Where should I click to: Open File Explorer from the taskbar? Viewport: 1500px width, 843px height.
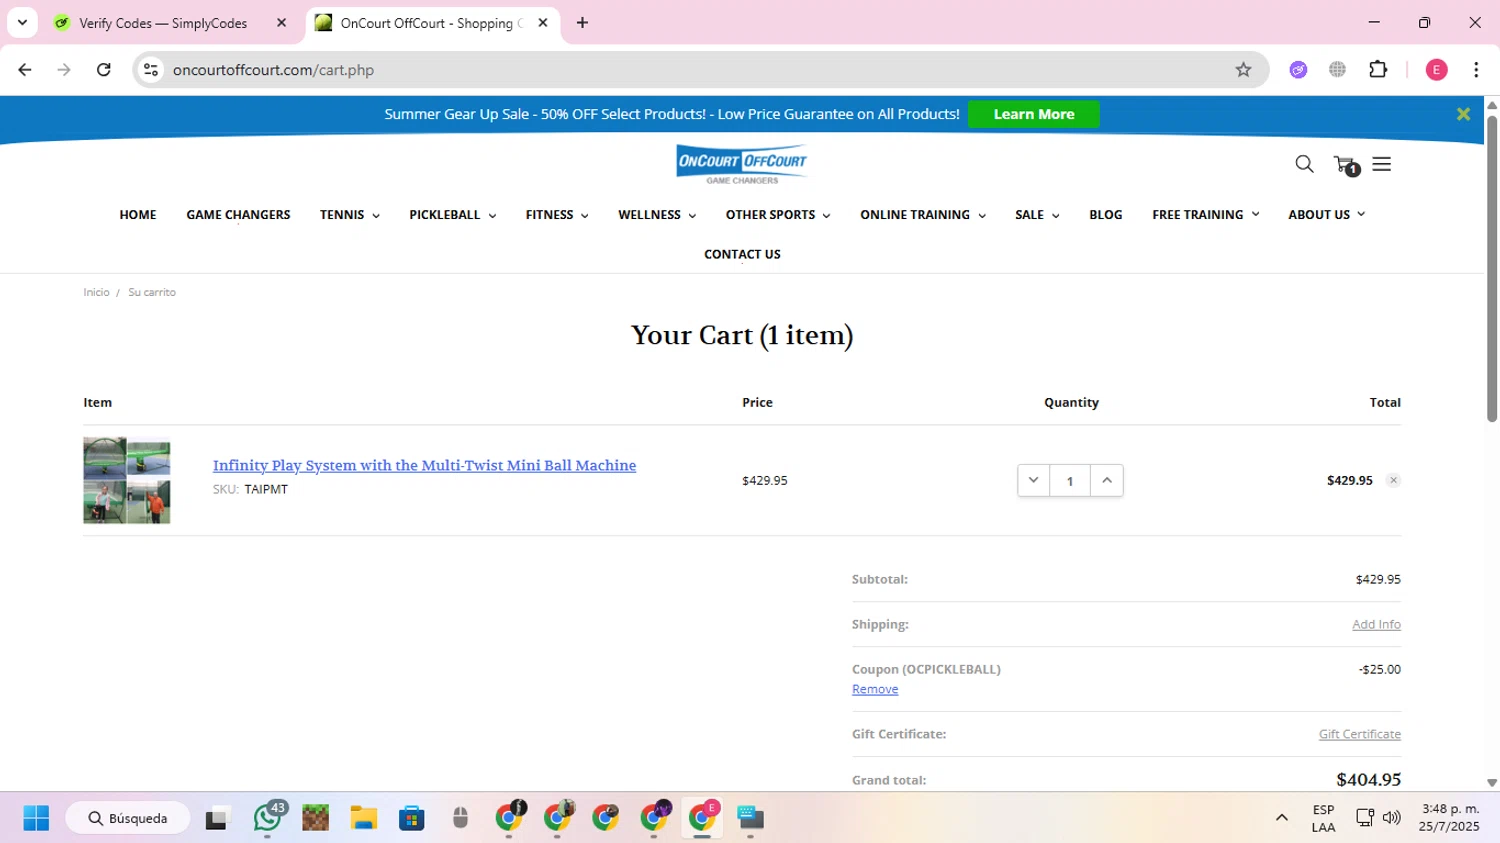[x=363, y=818]
